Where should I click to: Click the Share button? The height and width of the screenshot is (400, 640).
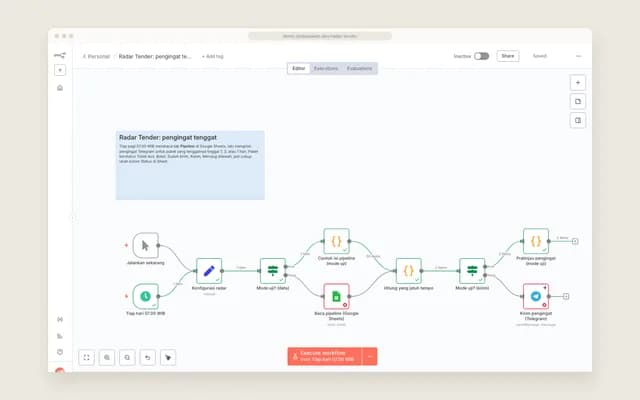click(x=508, y=56)
